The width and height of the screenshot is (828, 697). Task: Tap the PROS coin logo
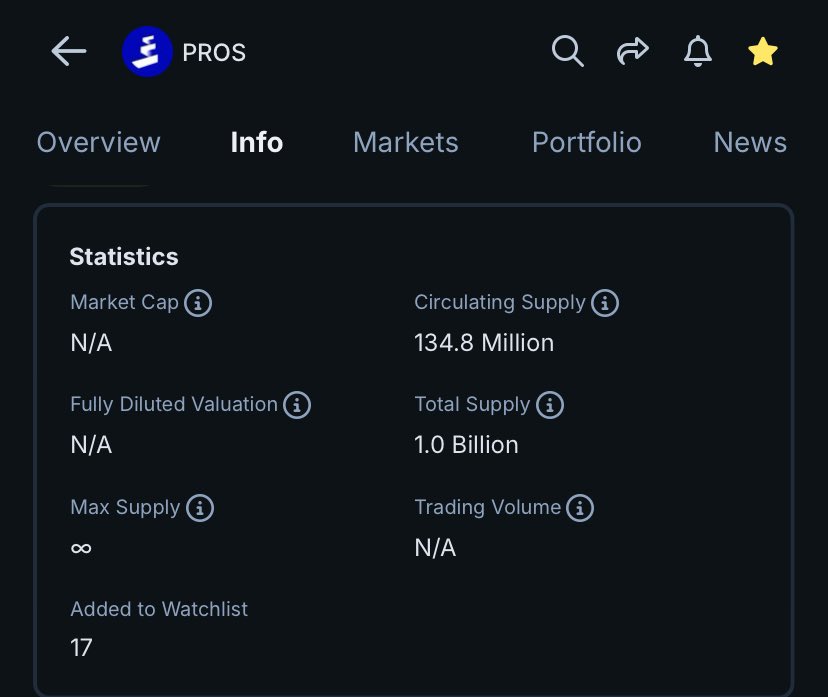[x=147, y=52]
